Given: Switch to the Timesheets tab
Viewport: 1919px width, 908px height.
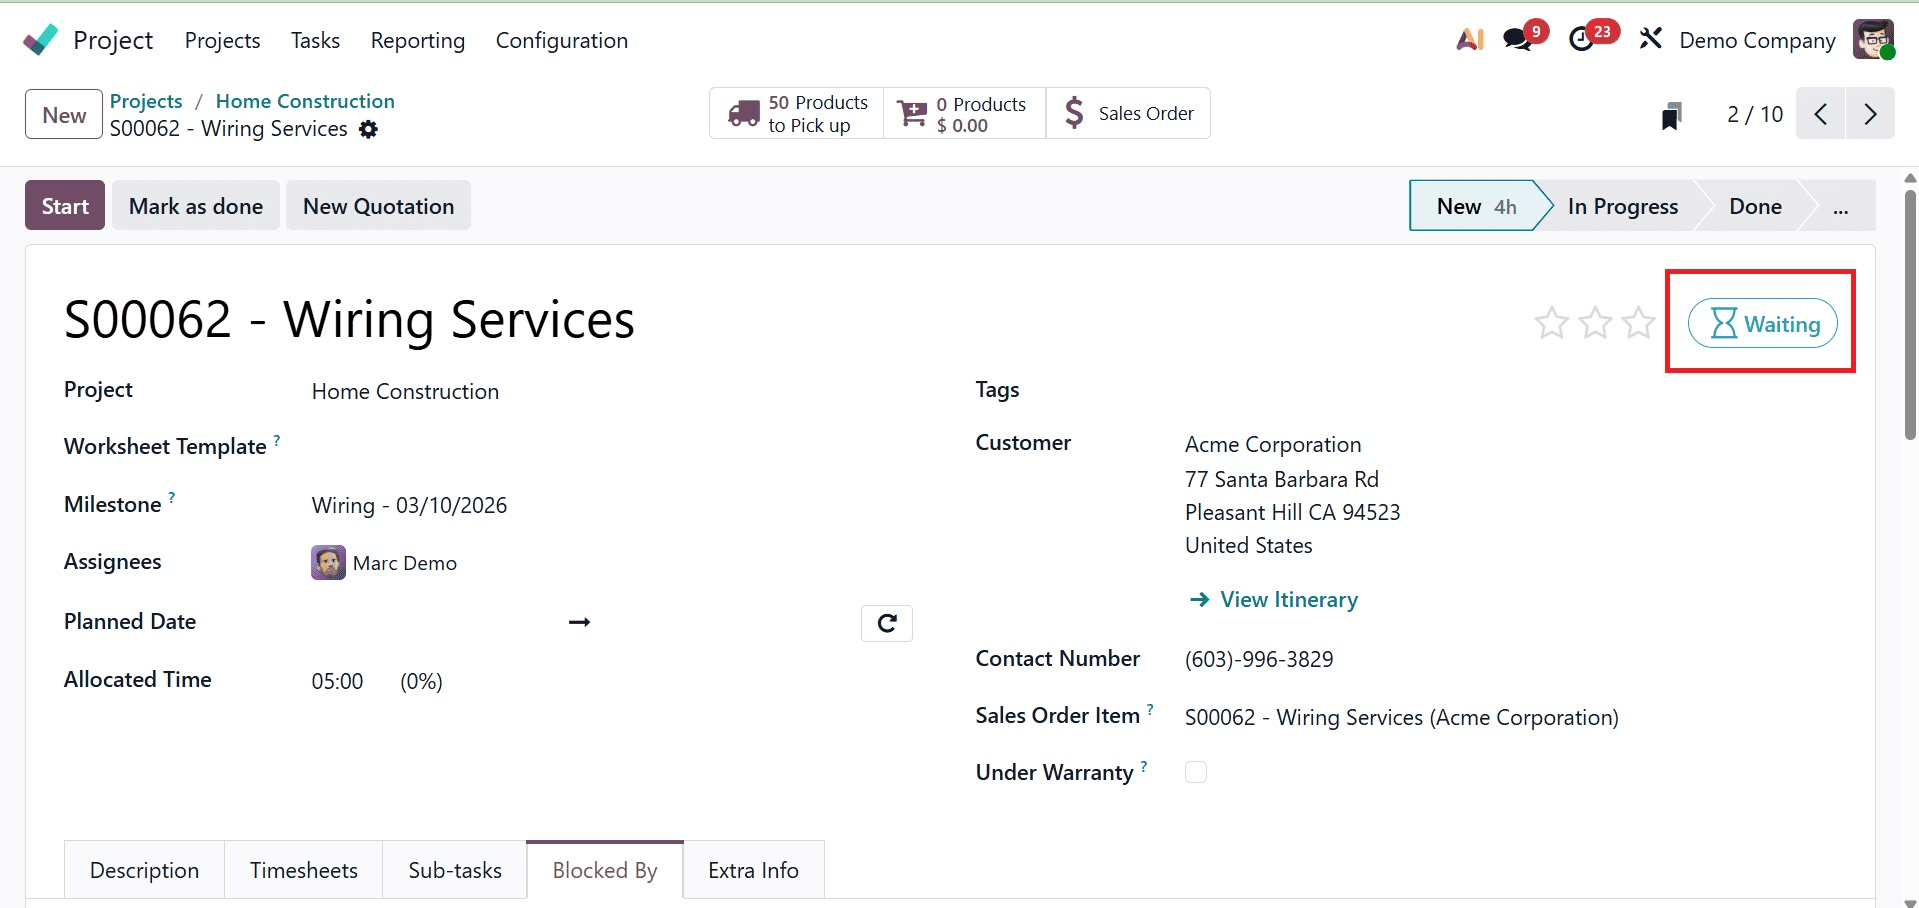Looking at the screenshot, I should (x=303, y=870).
